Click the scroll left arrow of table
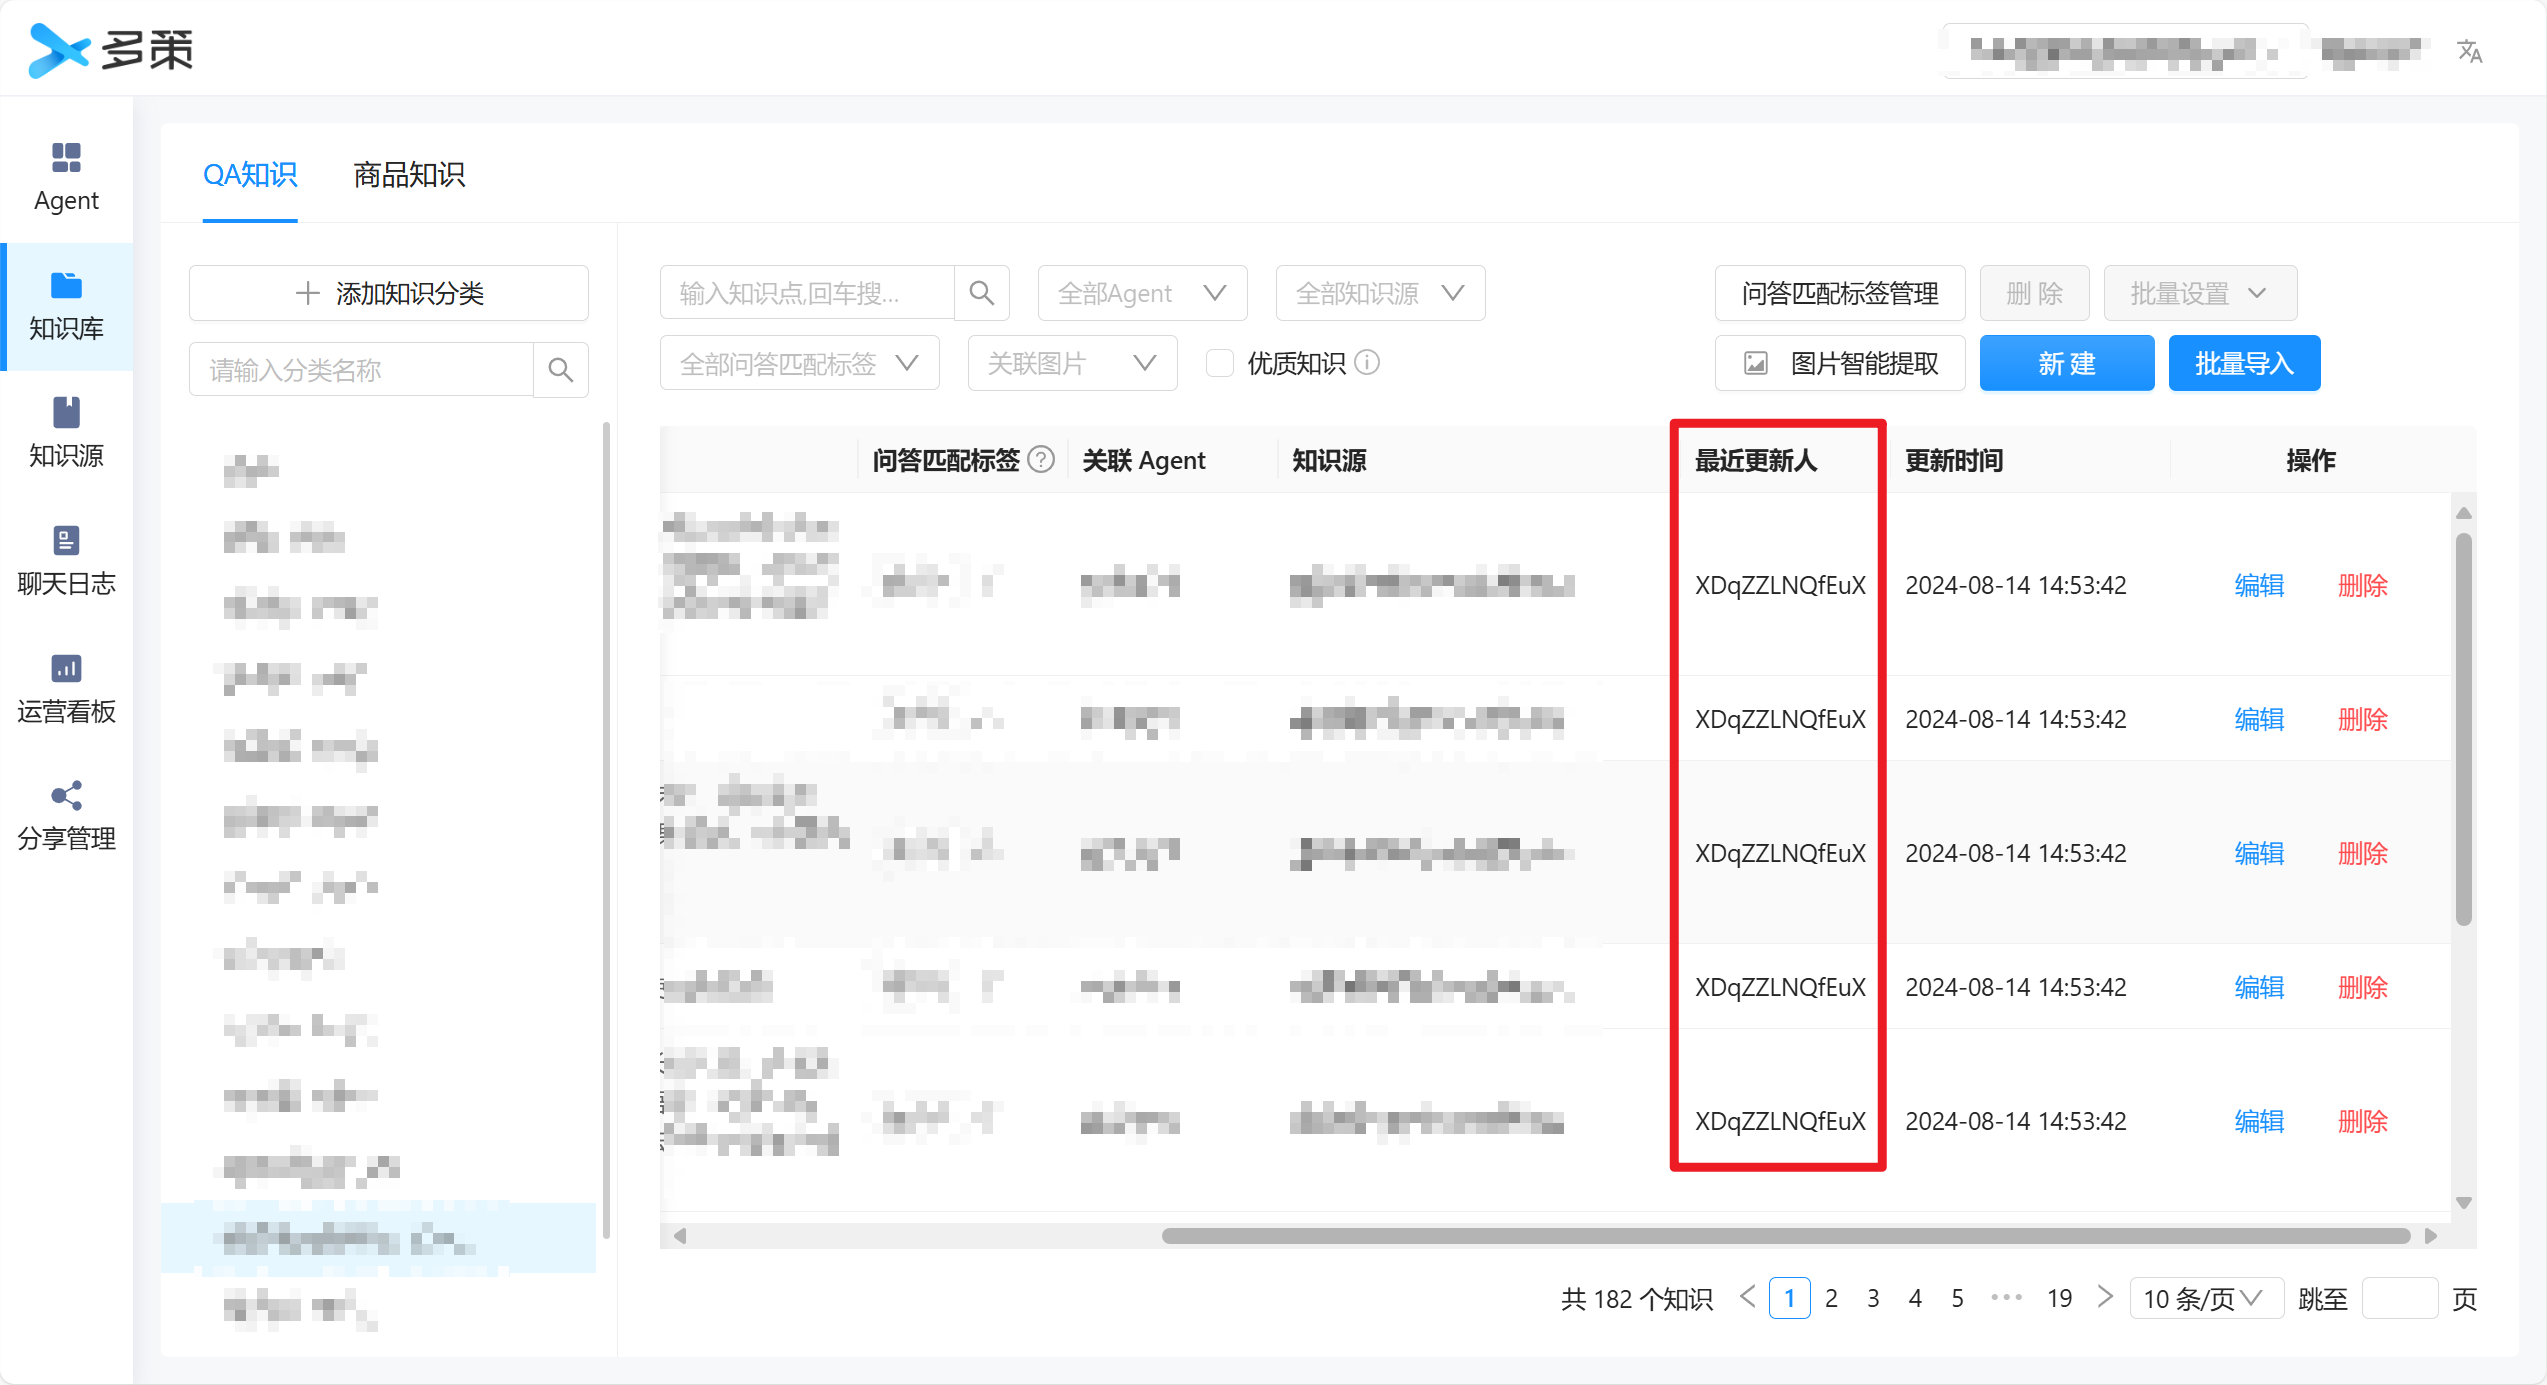The image size is (2547, 1385). click(x=680, y=1236)
